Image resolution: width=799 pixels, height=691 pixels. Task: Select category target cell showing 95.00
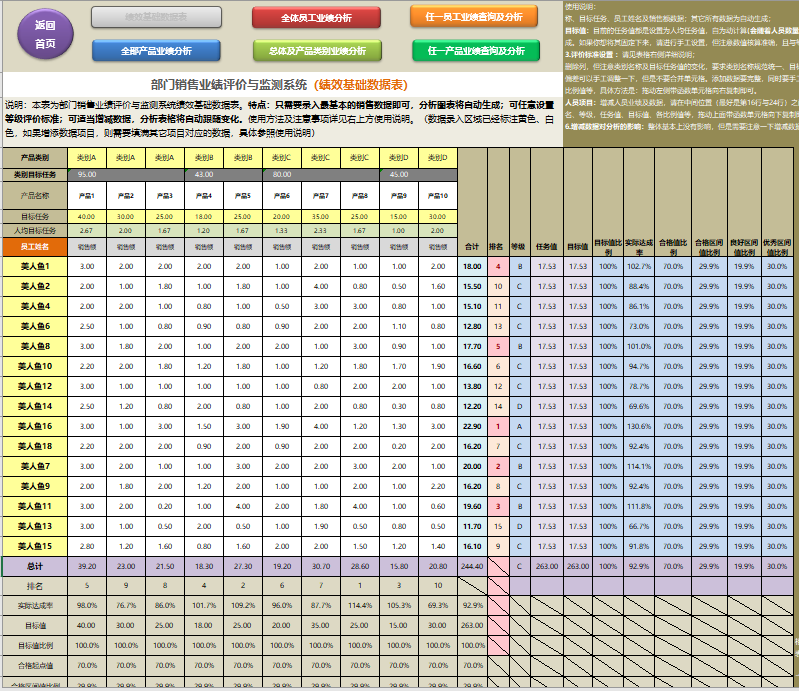point(126,175)
